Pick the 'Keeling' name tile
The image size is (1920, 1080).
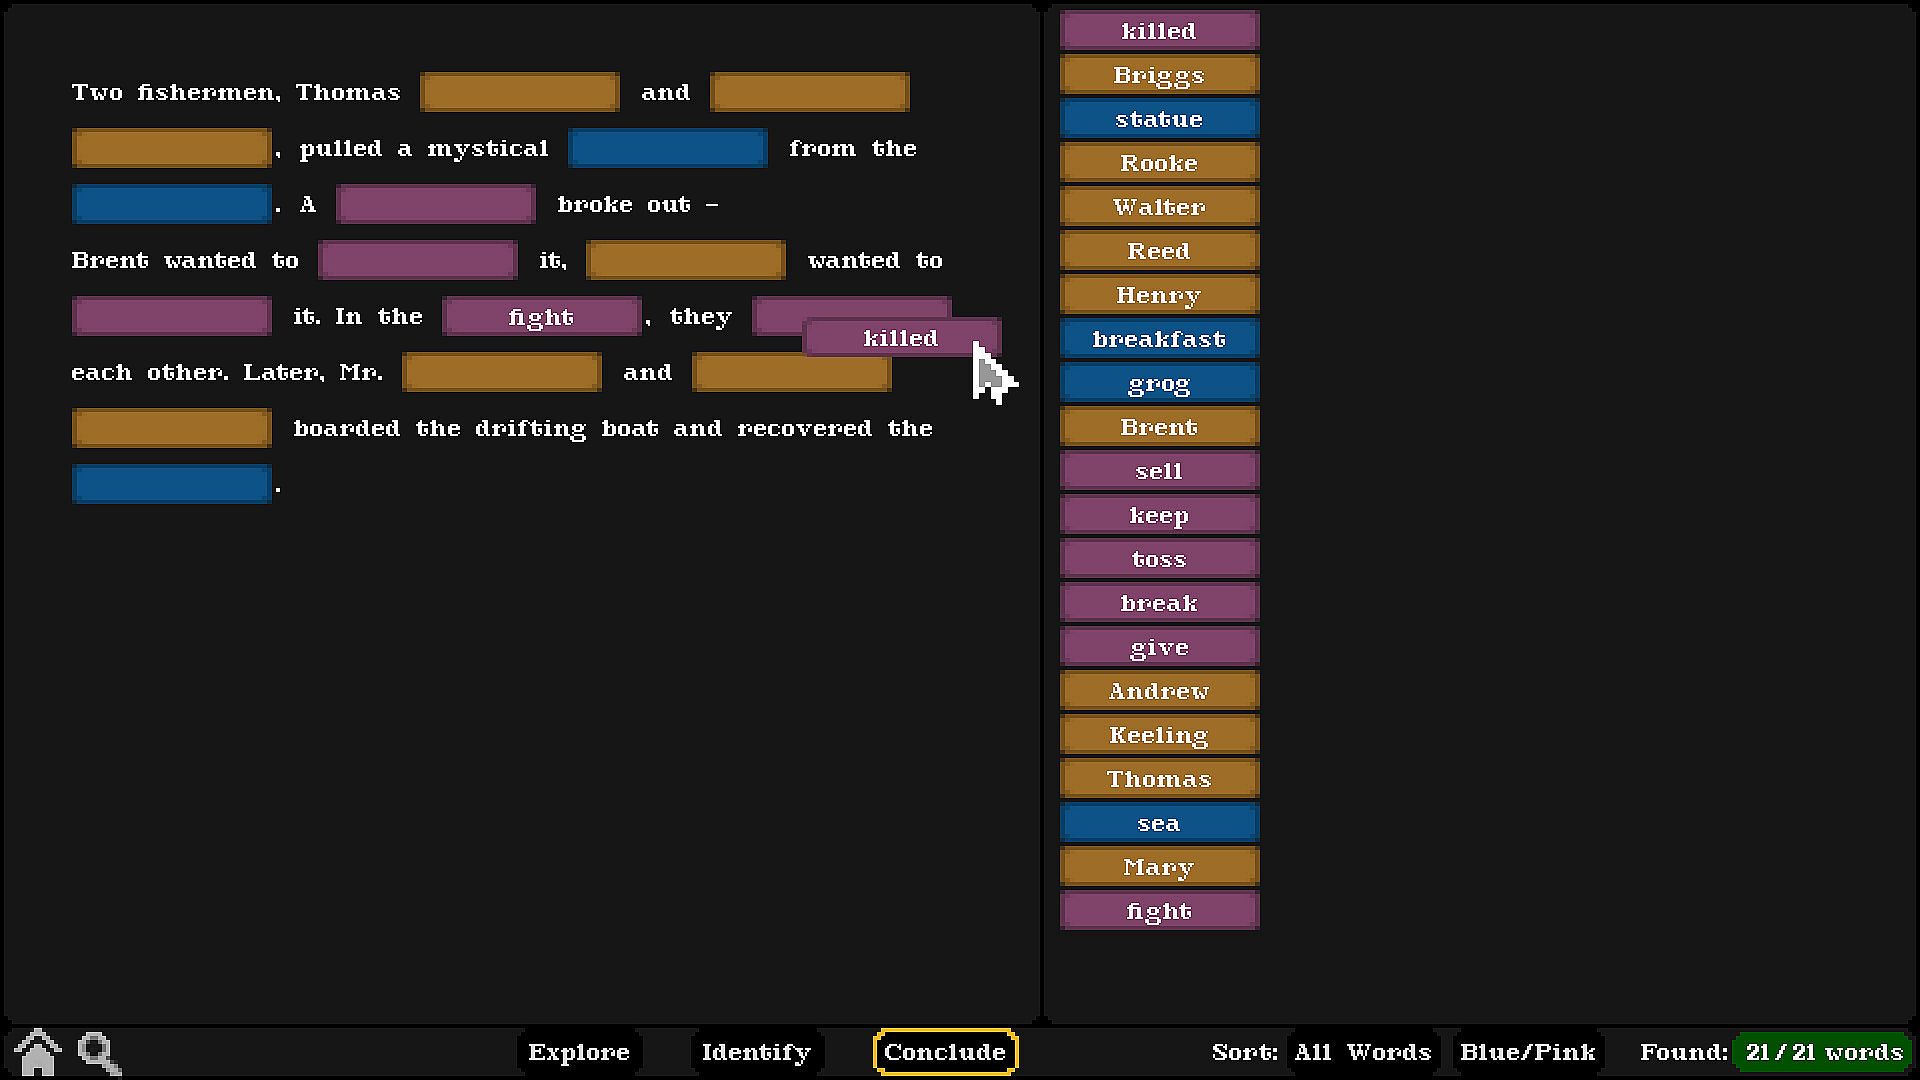click(x=1159, y=735)
